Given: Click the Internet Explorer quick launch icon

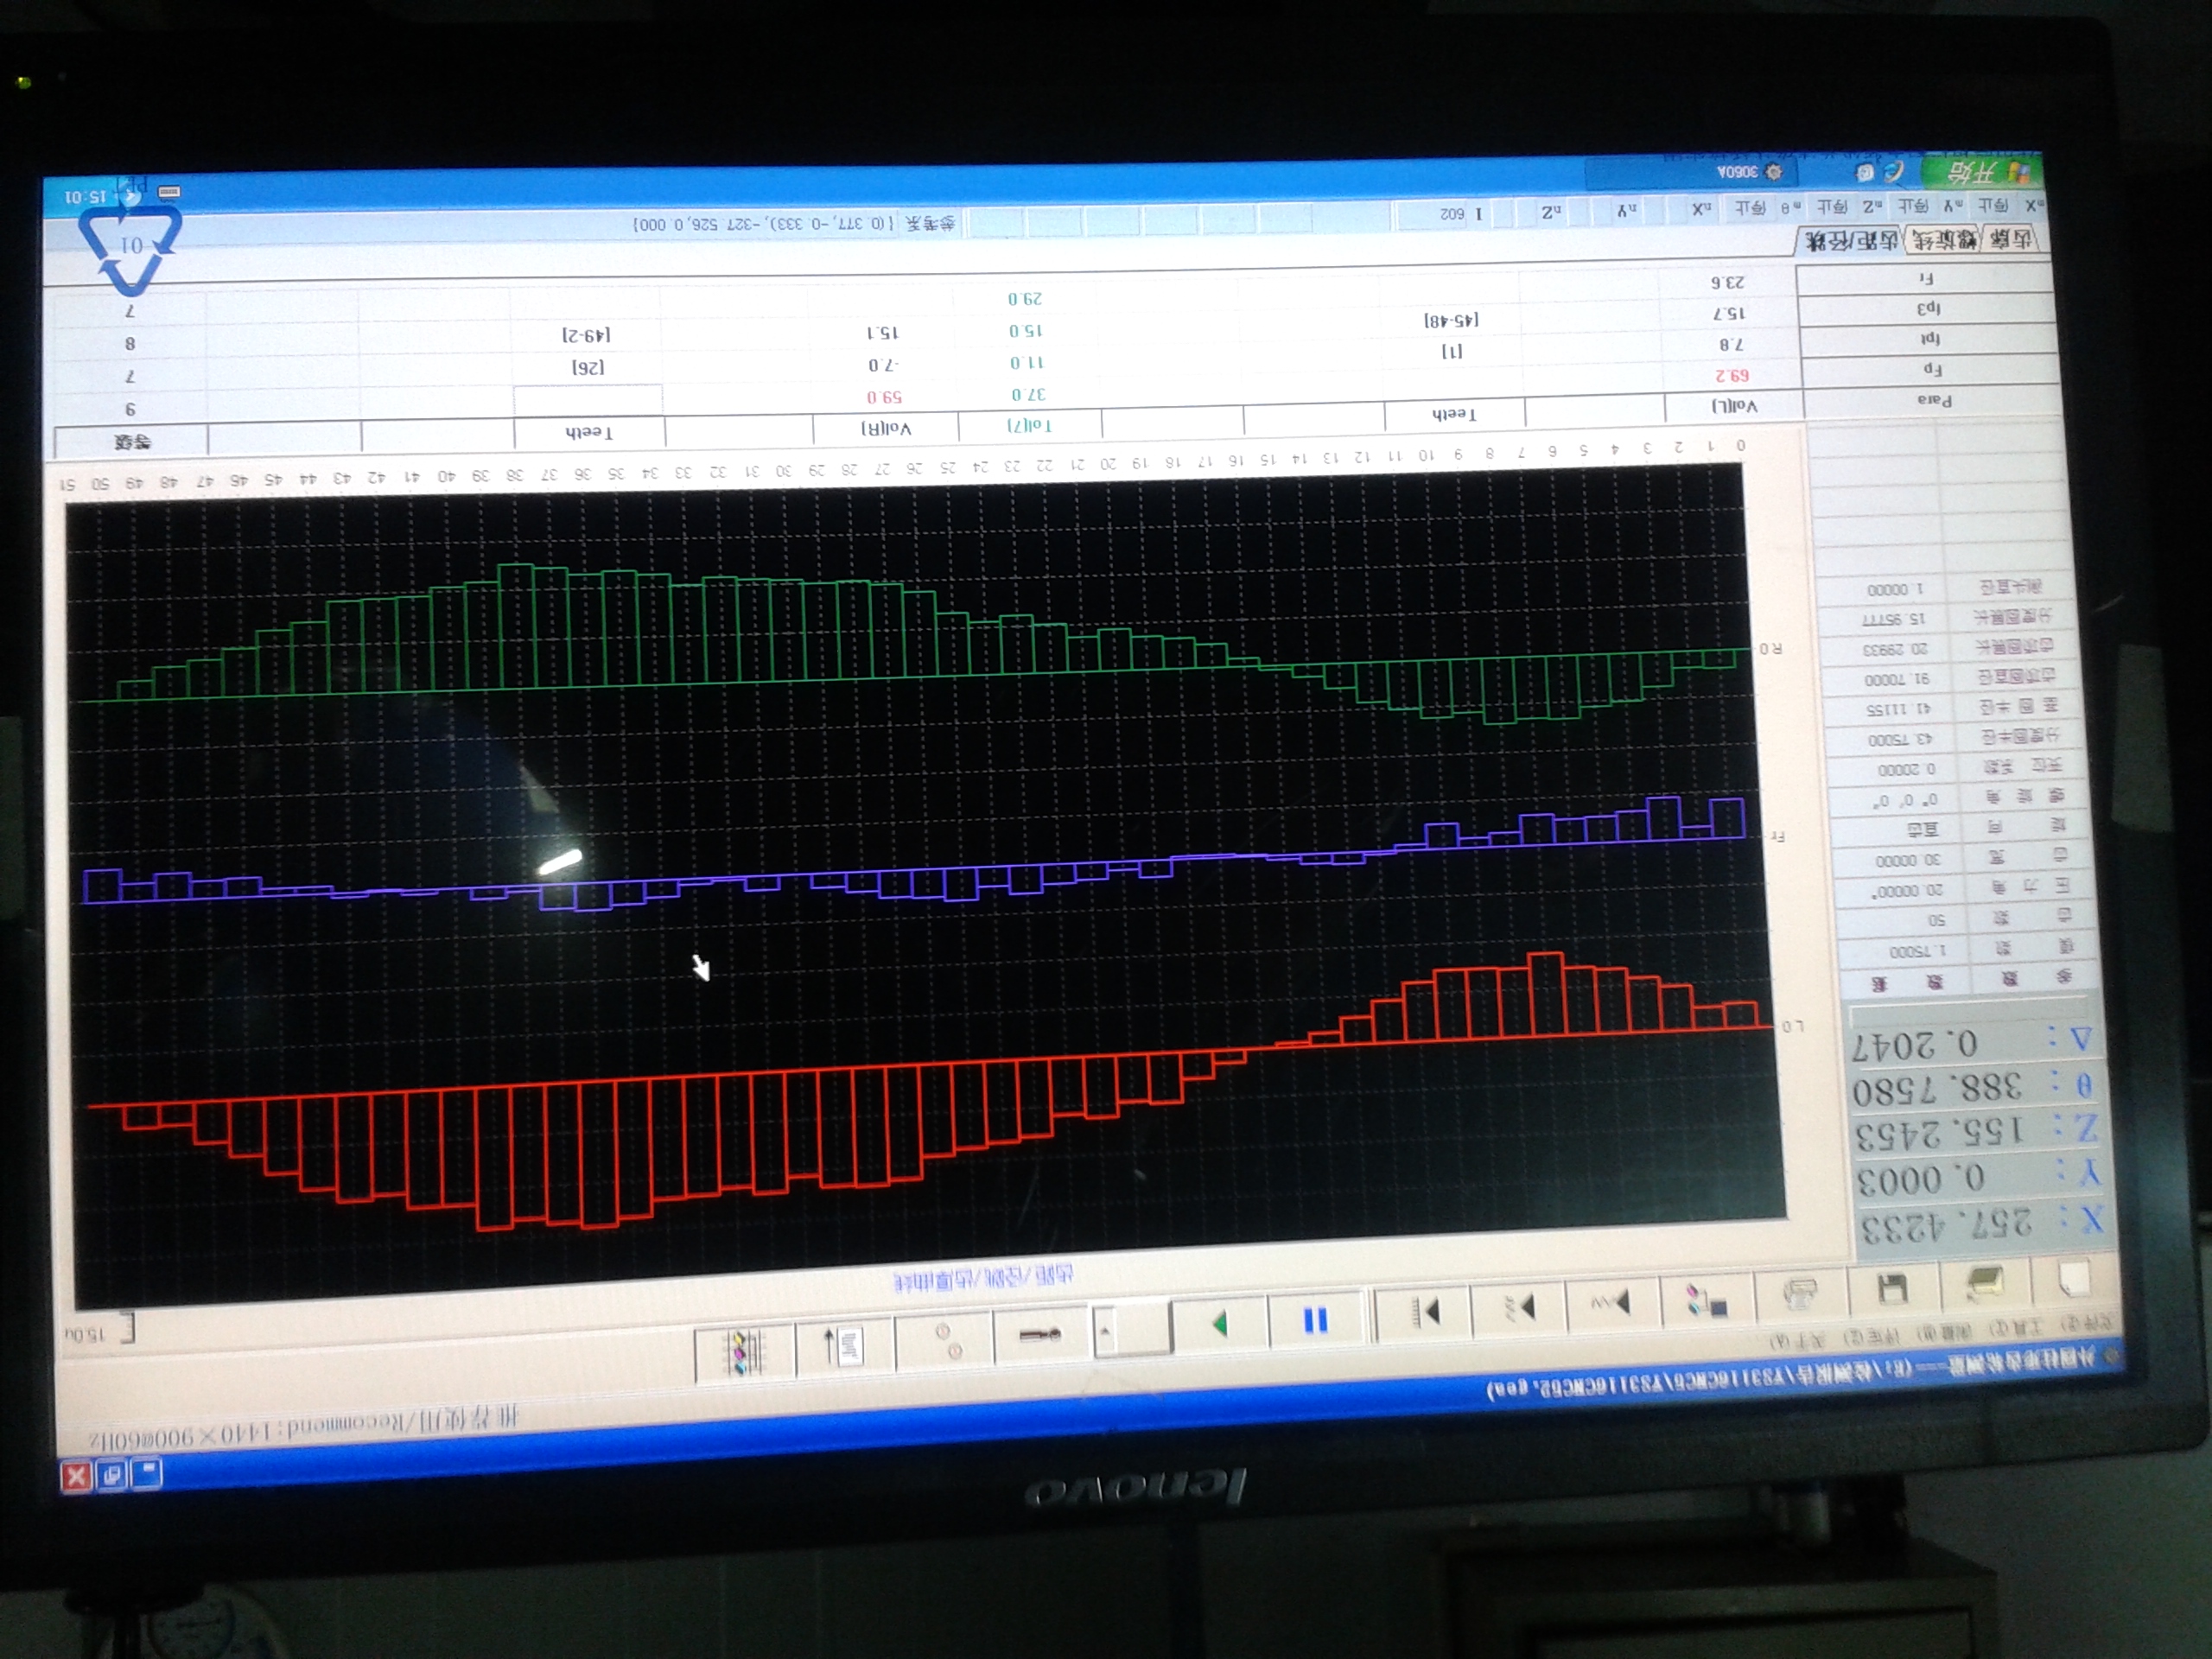Looking at the screenshot, I should (1896, 172).
